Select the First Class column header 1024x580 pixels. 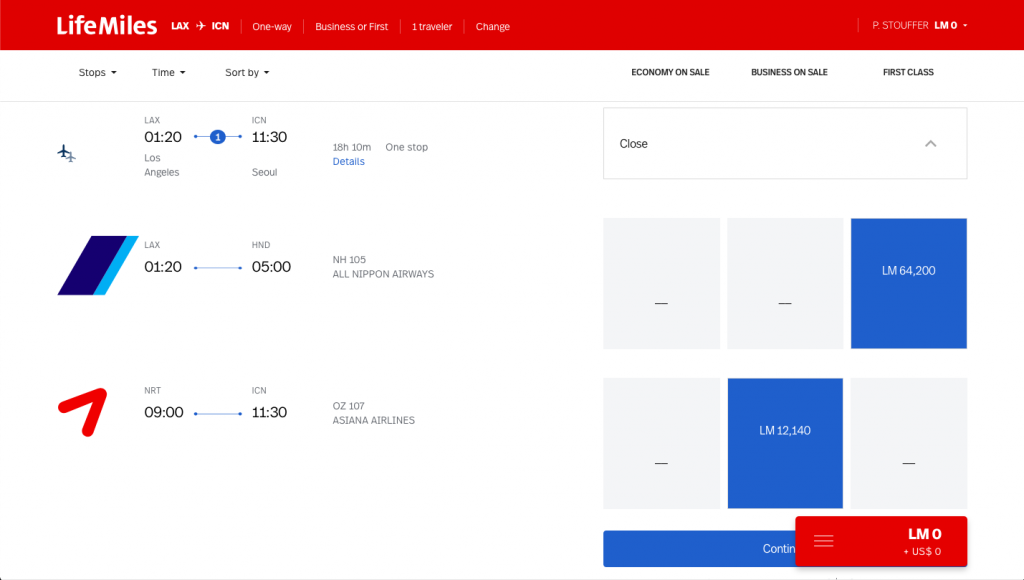coord(908,72)
